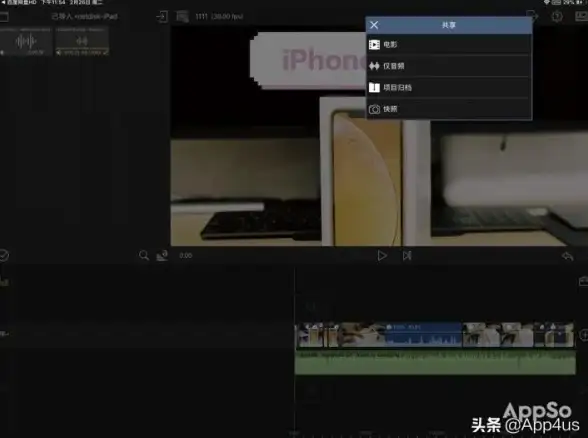Return to 百度网盘HD via status bar

[x=19, y=2]
